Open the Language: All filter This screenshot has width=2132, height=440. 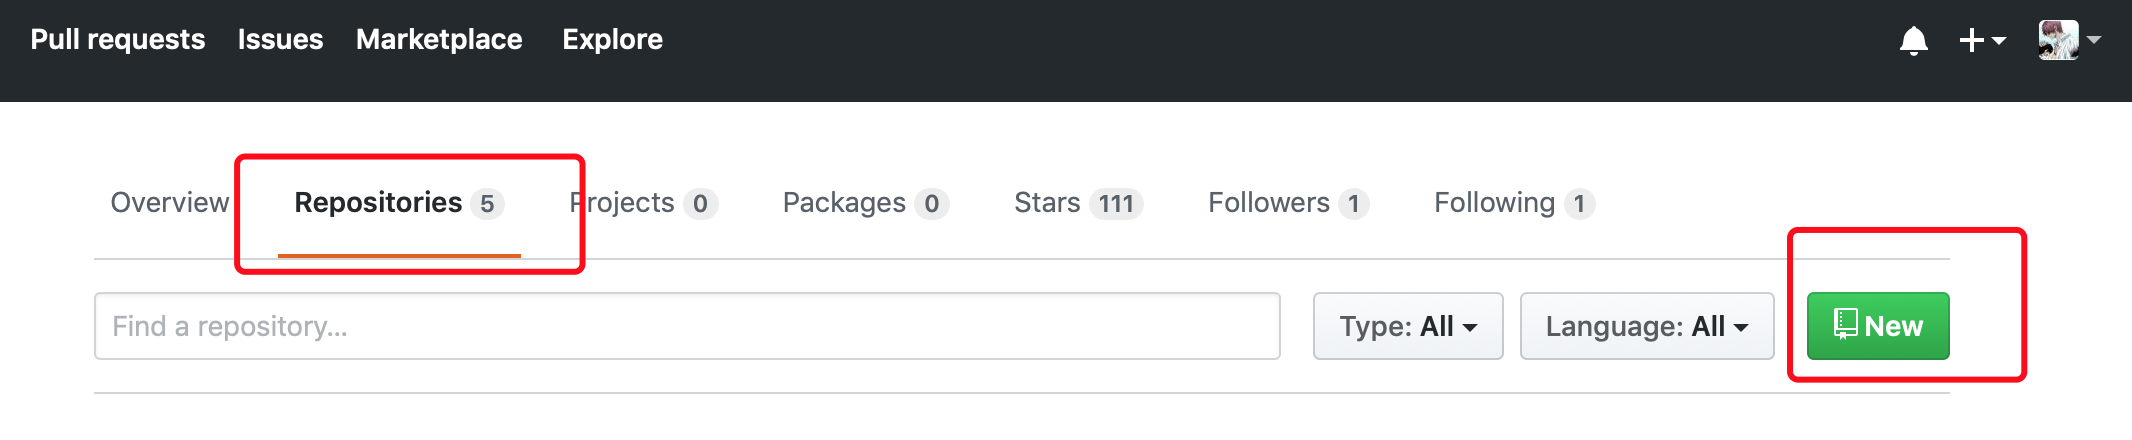pyautogui.click(x=1647, y=326)
